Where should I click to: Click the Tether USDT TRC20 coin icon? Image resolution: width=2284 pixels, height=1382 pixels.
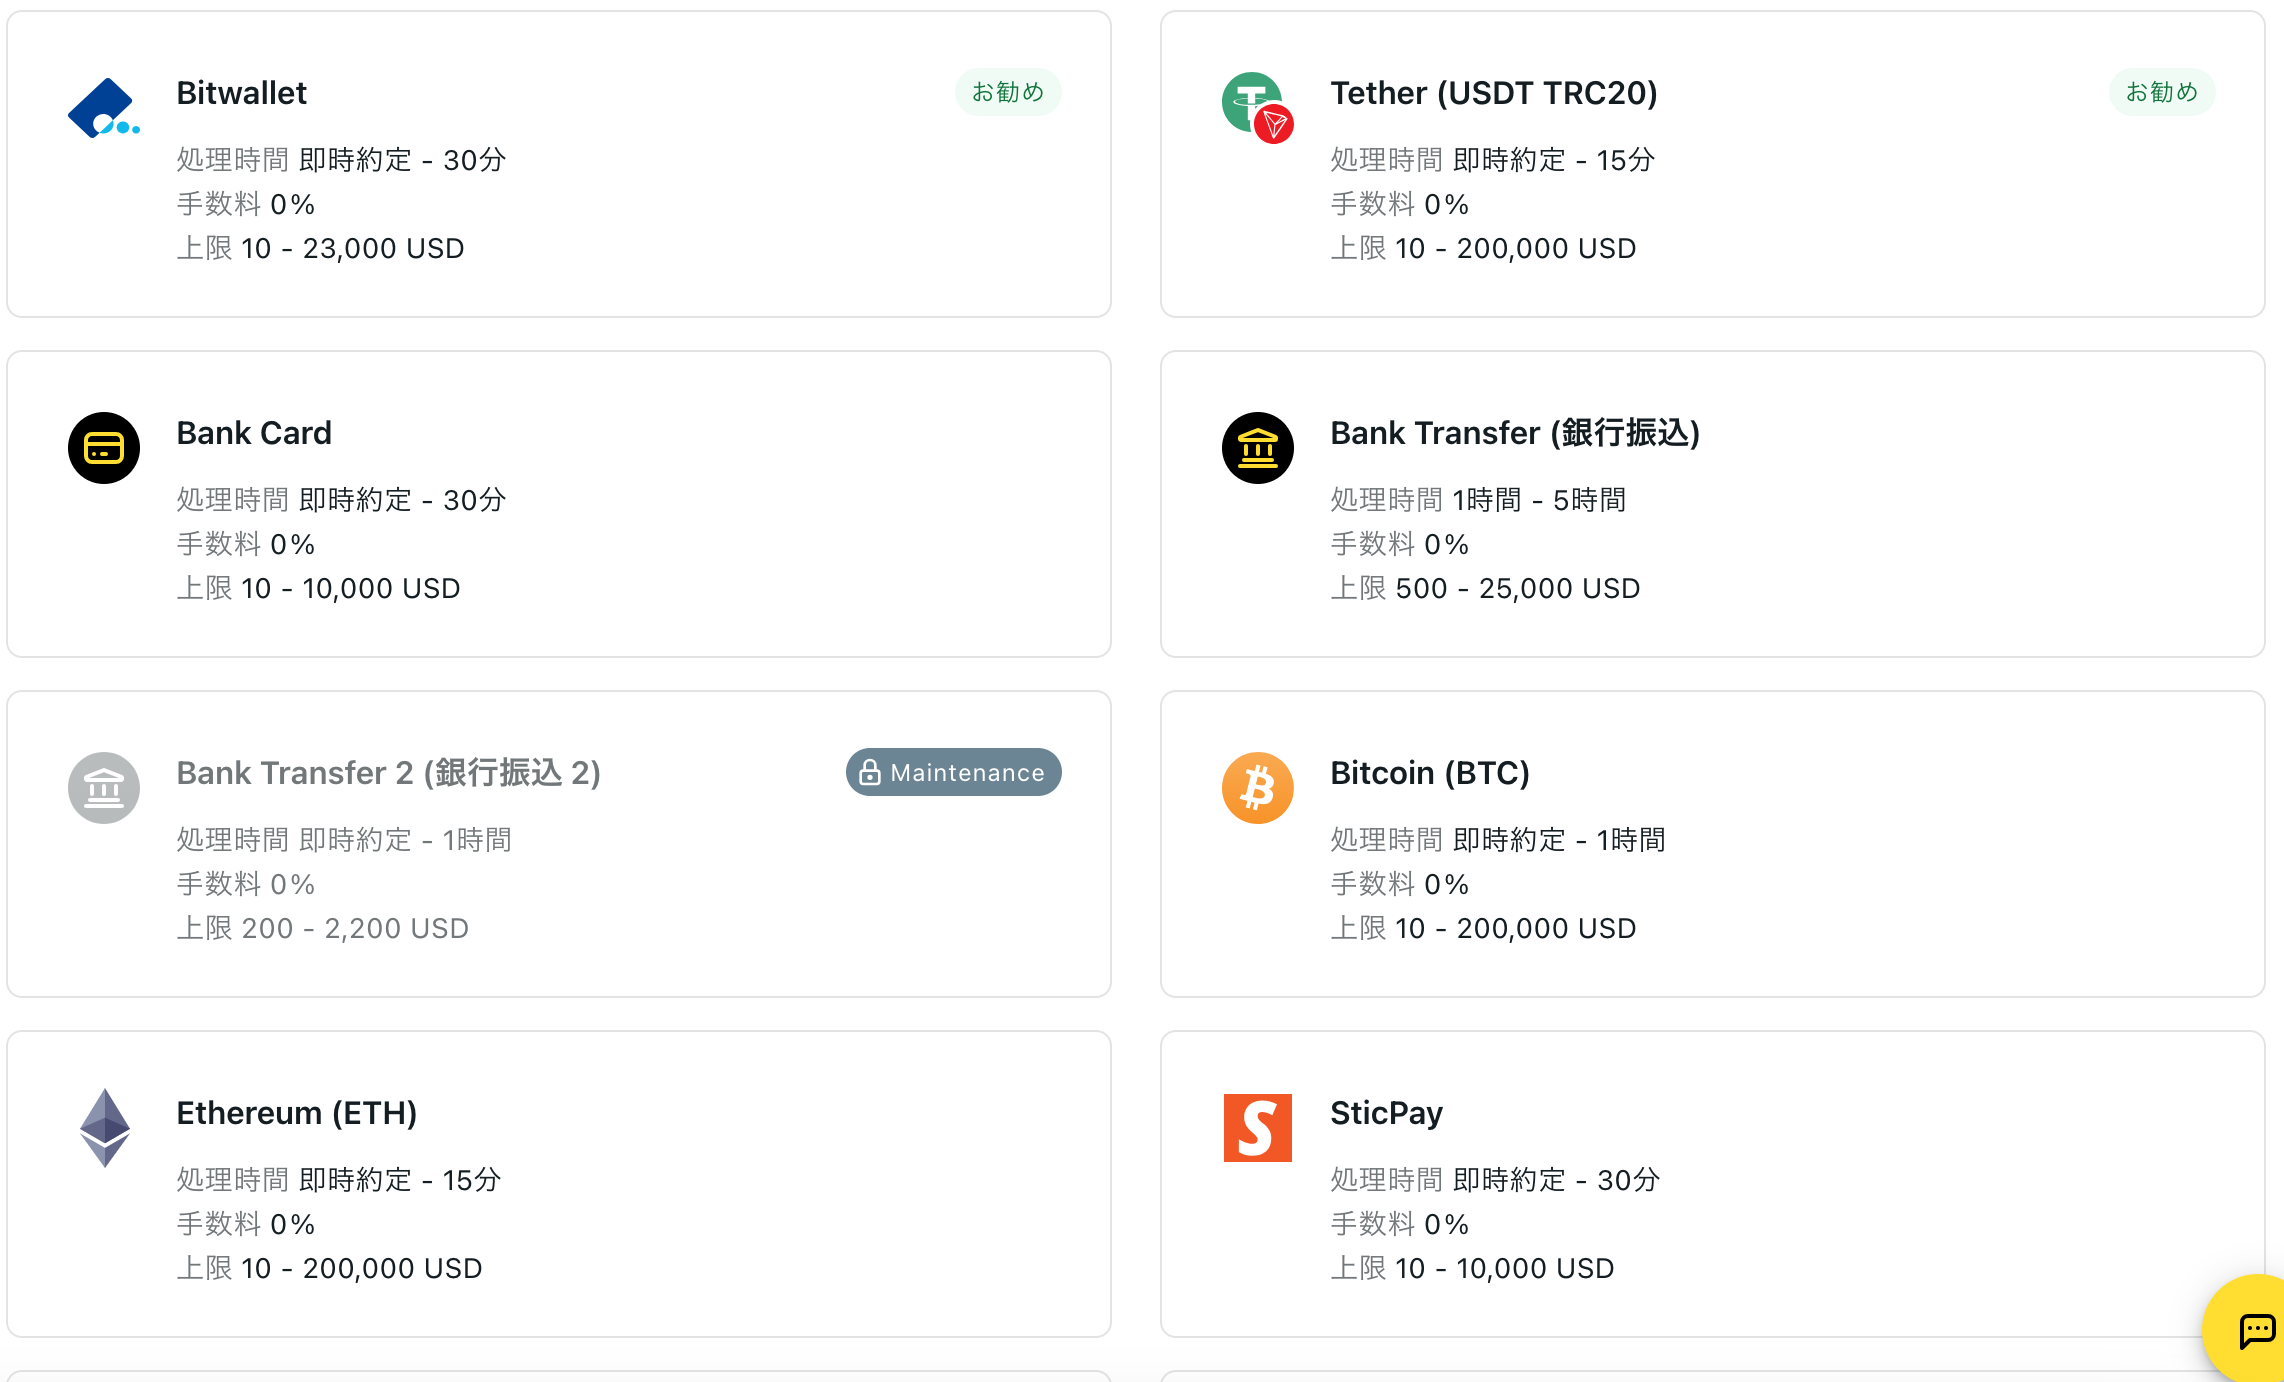(x=1258, y=108)
